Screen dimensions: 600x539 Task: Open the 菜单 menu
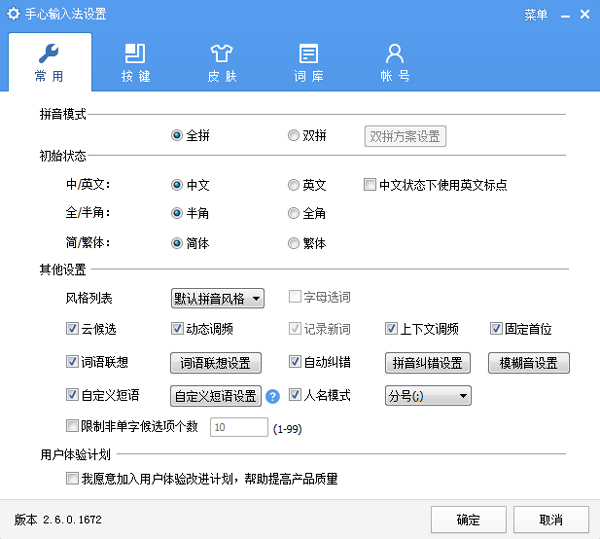tap(536, 15)
